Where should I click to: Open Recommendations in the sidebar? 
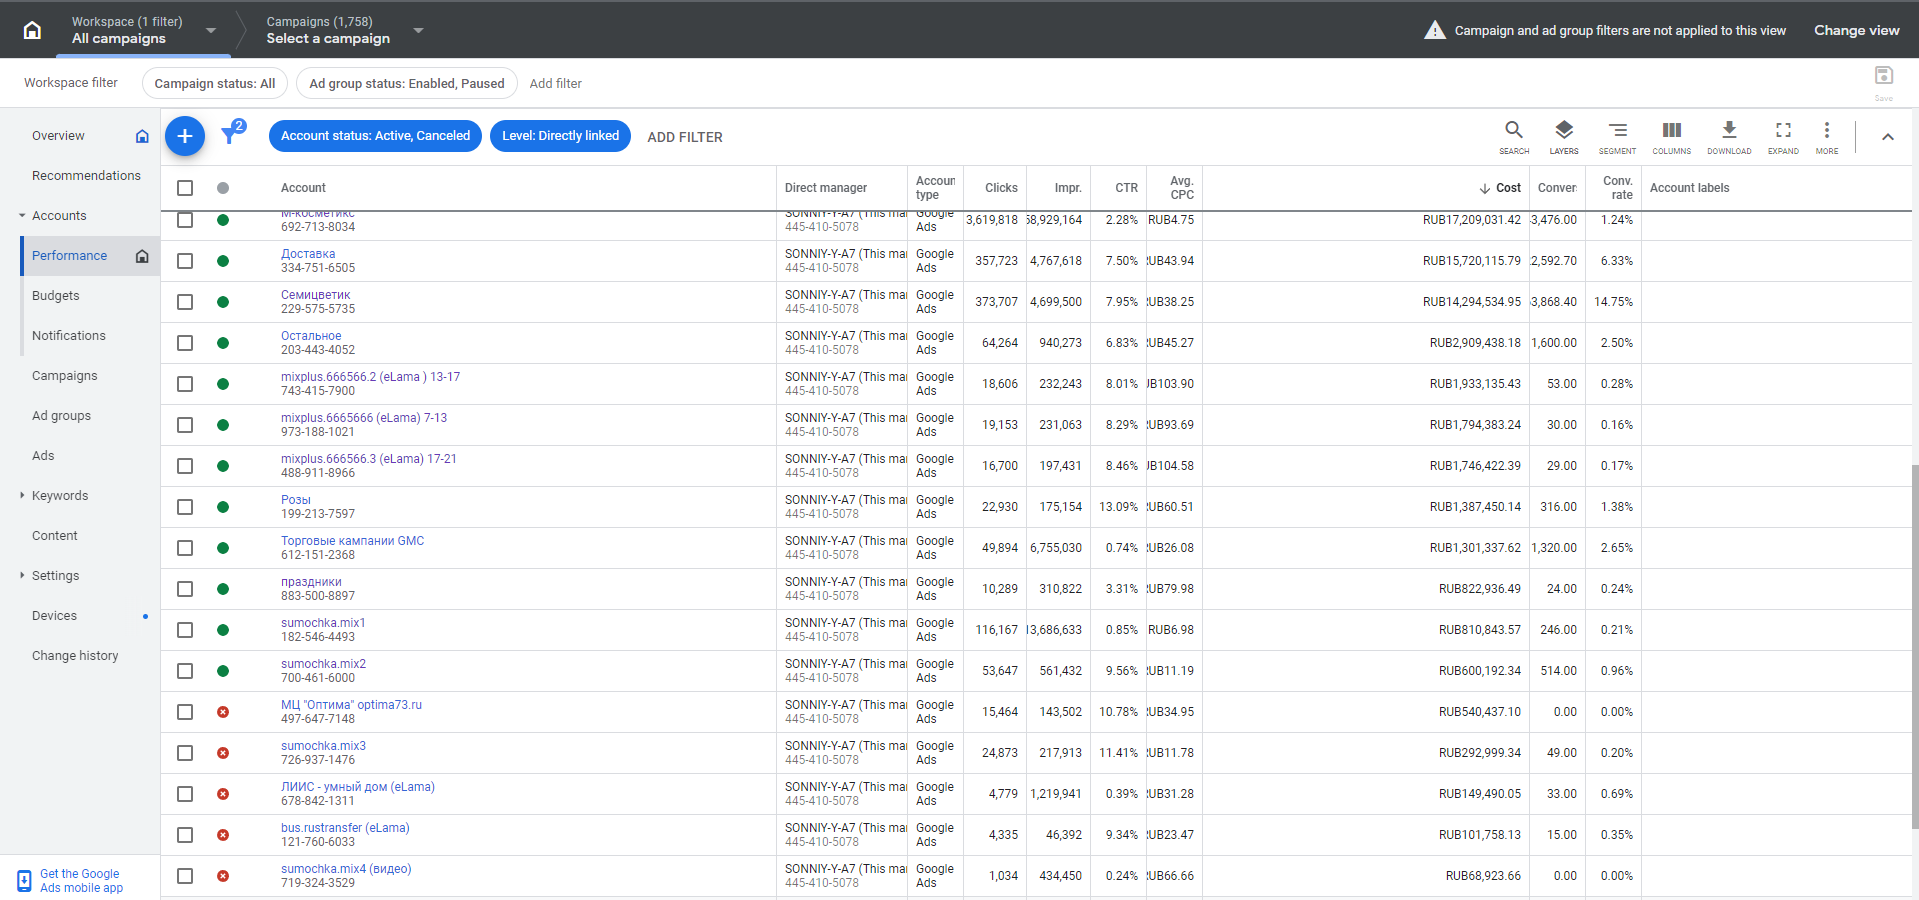tap(86, 176)
